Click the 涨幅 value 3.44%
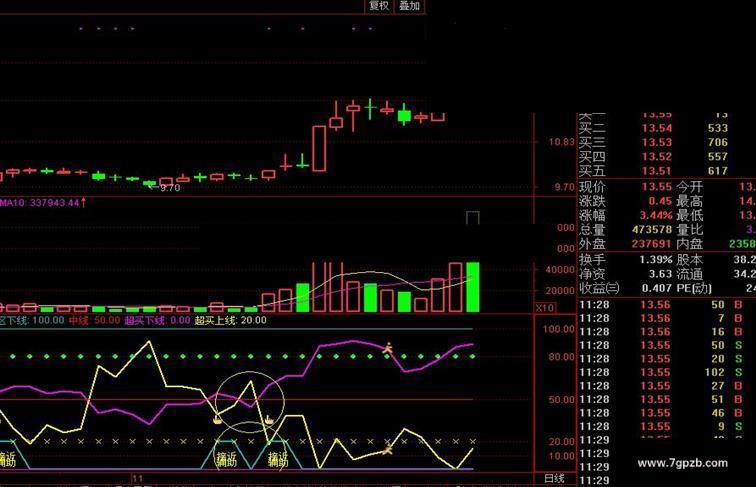This screenshot has width=756, height=487. [x=656, y=215]
